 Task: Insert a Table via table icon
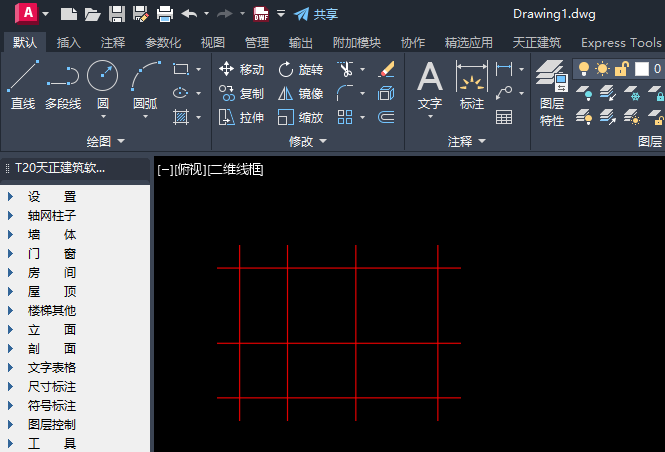point(504,117)
